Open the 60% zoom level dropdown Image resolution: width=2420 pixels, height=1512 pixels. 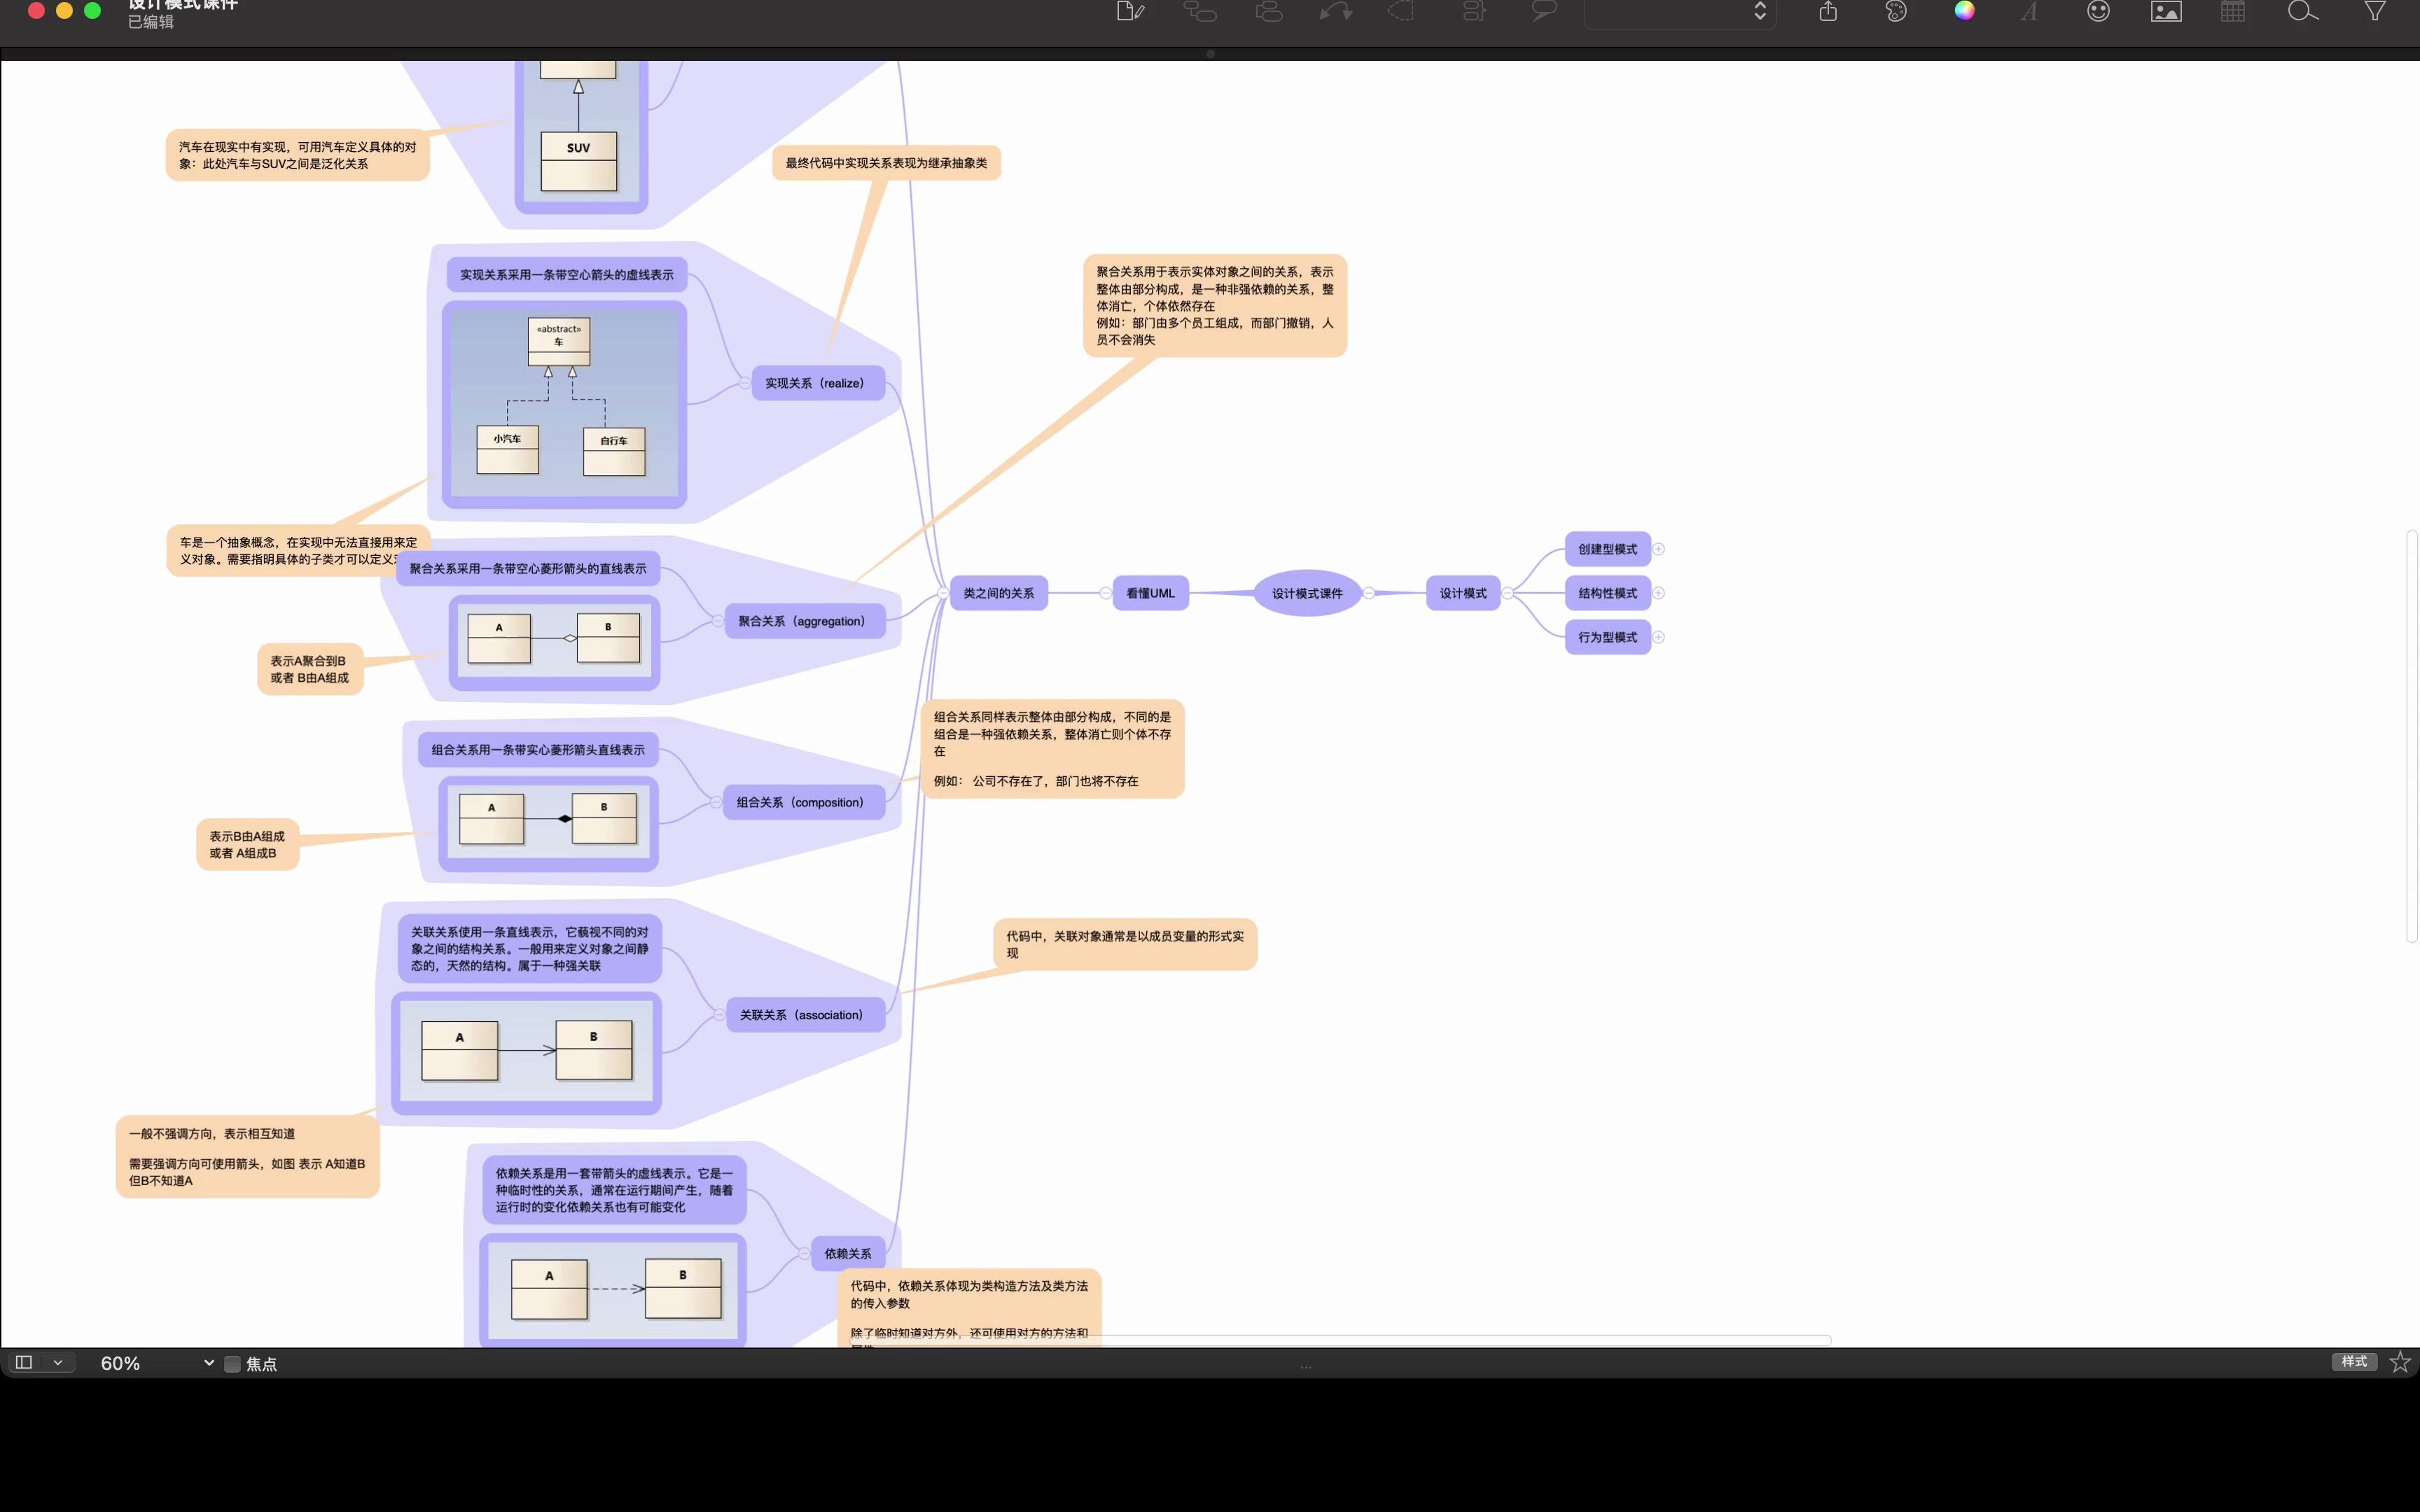[157, 1363]
